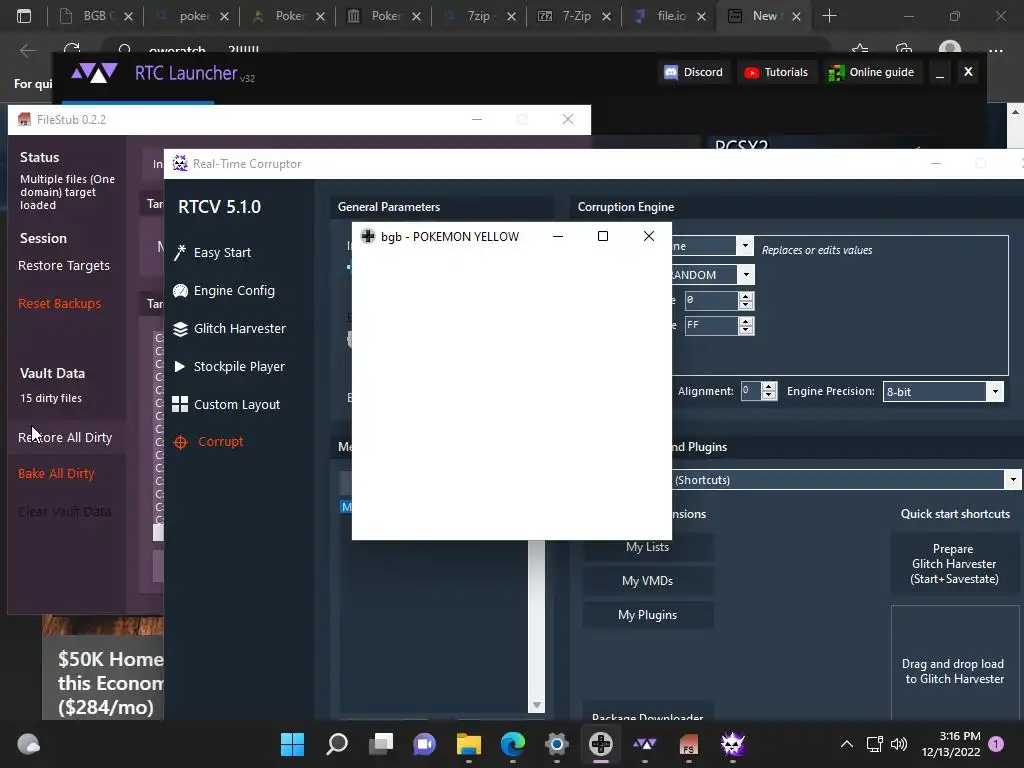Click Reset Backups in FileStub
The image size is (1024, 768).
[59, 304]
